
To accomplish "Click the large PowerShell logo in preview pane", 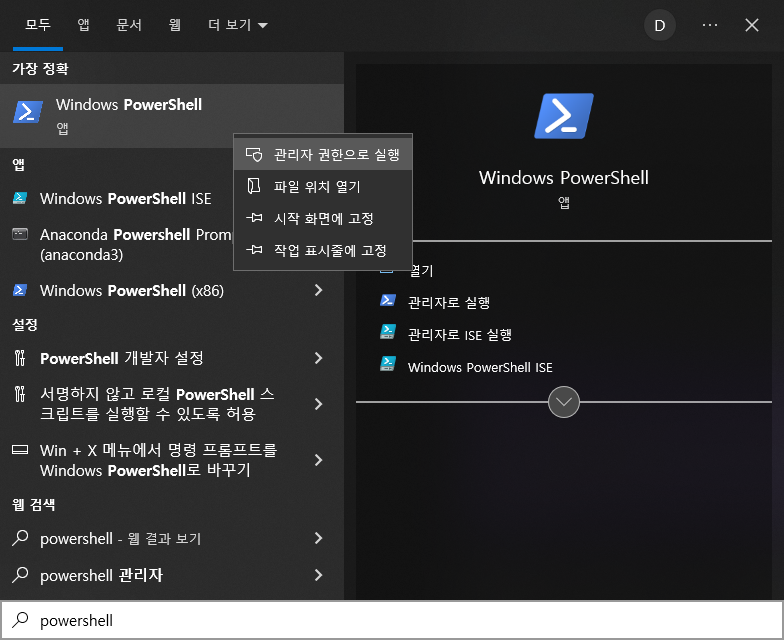I will (x=564, y=116).
